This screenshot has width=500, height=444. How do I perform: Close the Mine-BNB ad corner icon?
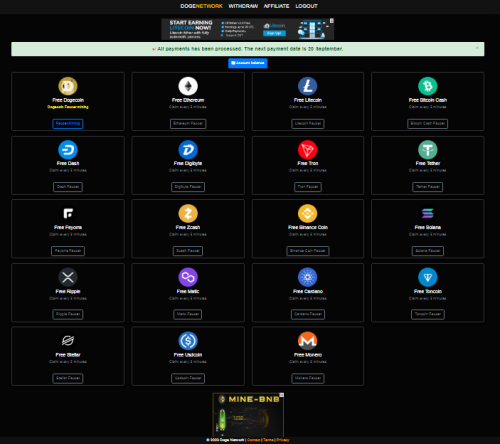tap(282, 395)
